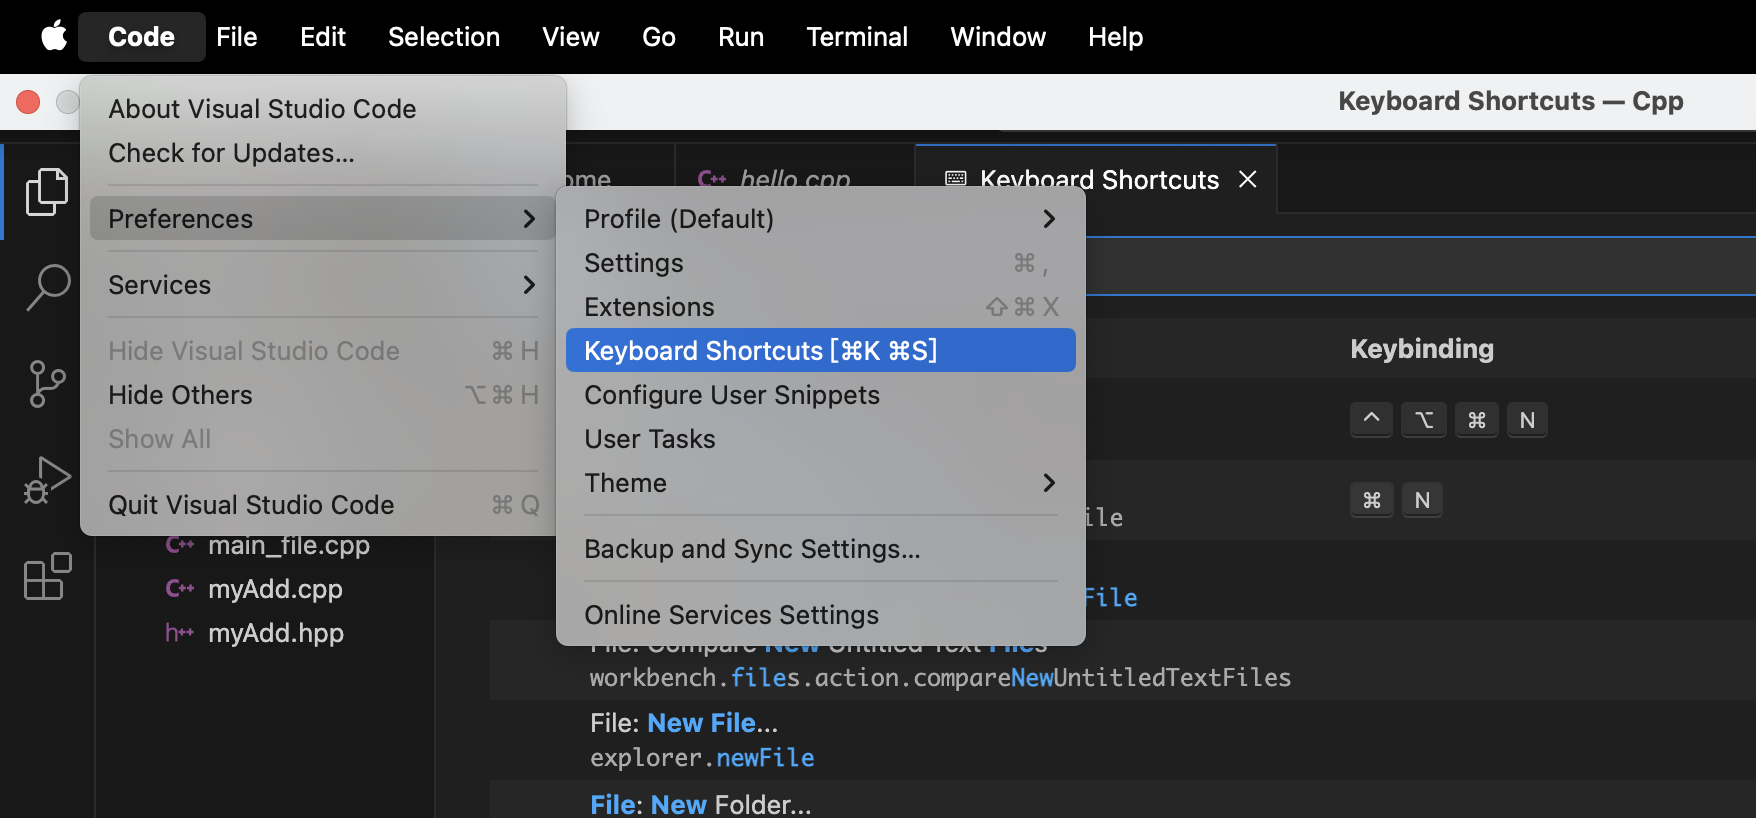Click the Keybinding column header
This screenshot has height=818, width=1756.
[1421, 349]
